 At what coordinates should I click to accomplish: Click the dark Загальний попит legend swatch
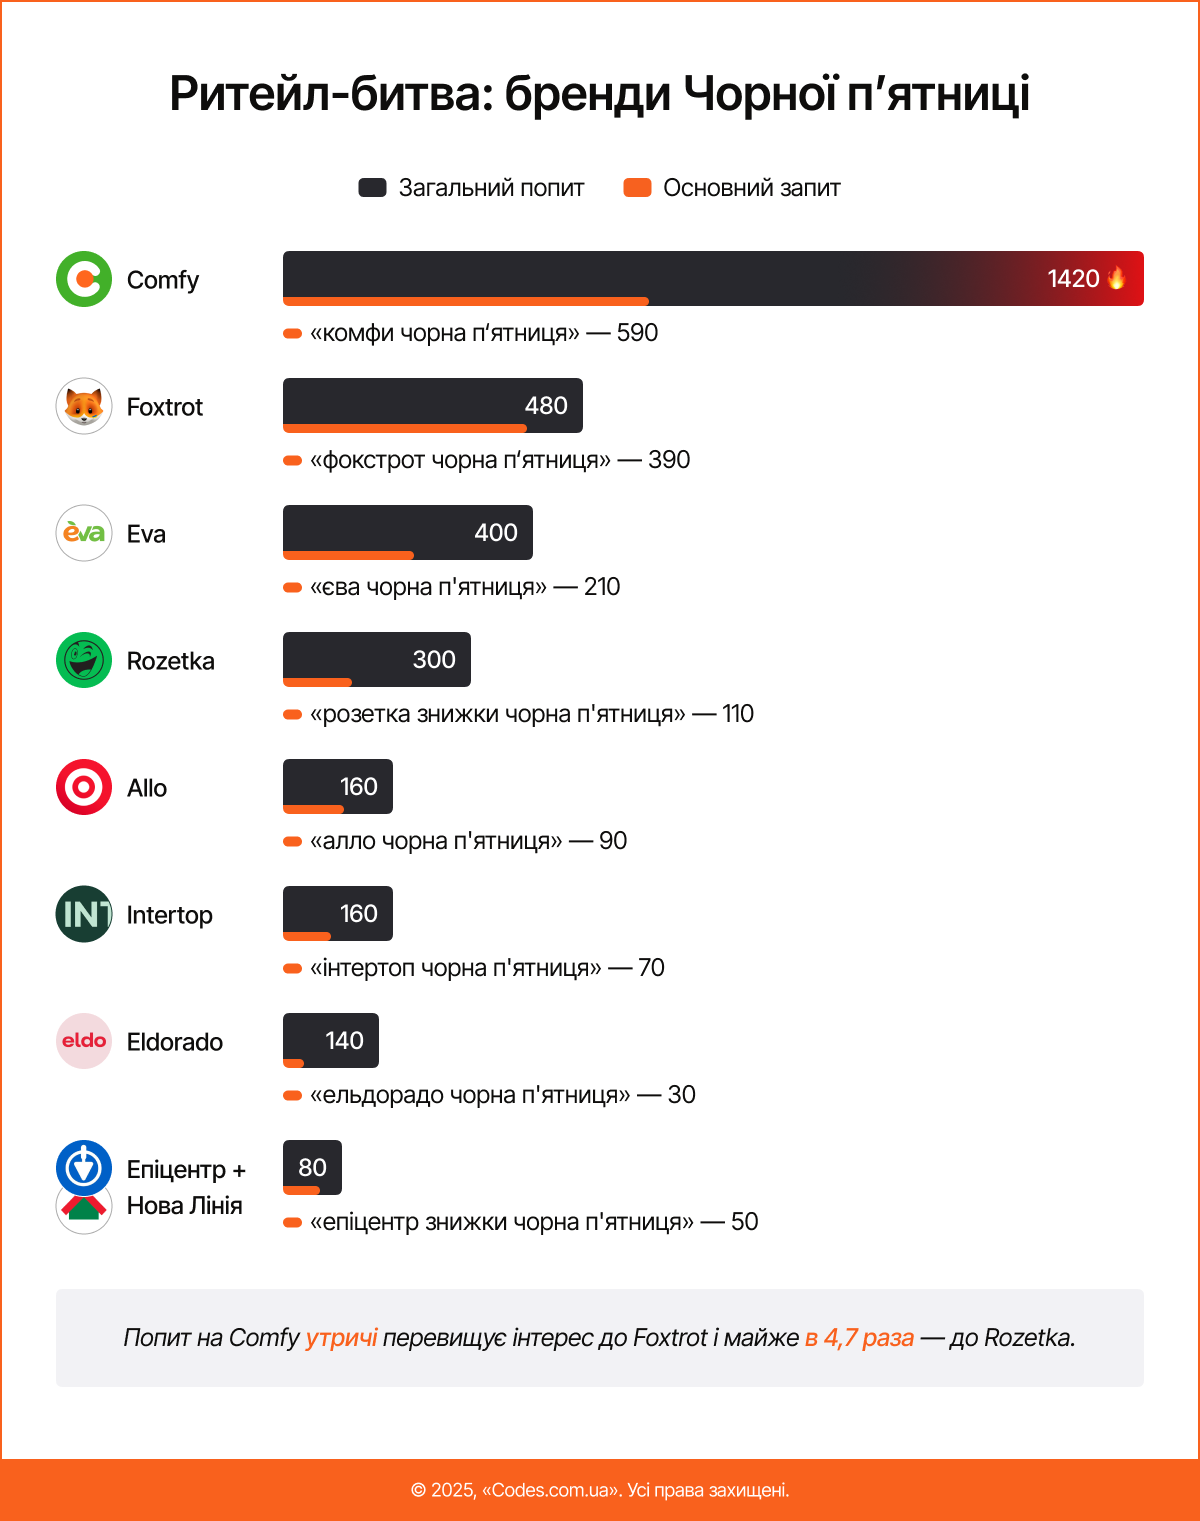372,188
